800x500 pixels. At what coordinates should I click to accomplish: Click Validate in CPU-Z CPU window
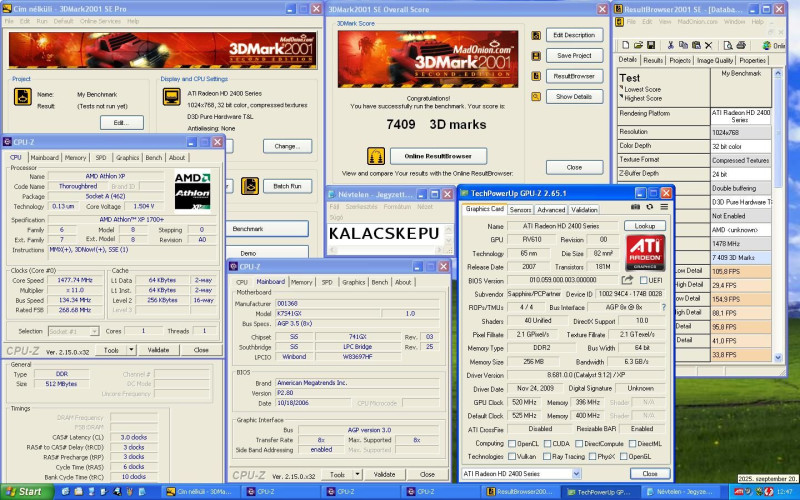(x=158, y=350)
